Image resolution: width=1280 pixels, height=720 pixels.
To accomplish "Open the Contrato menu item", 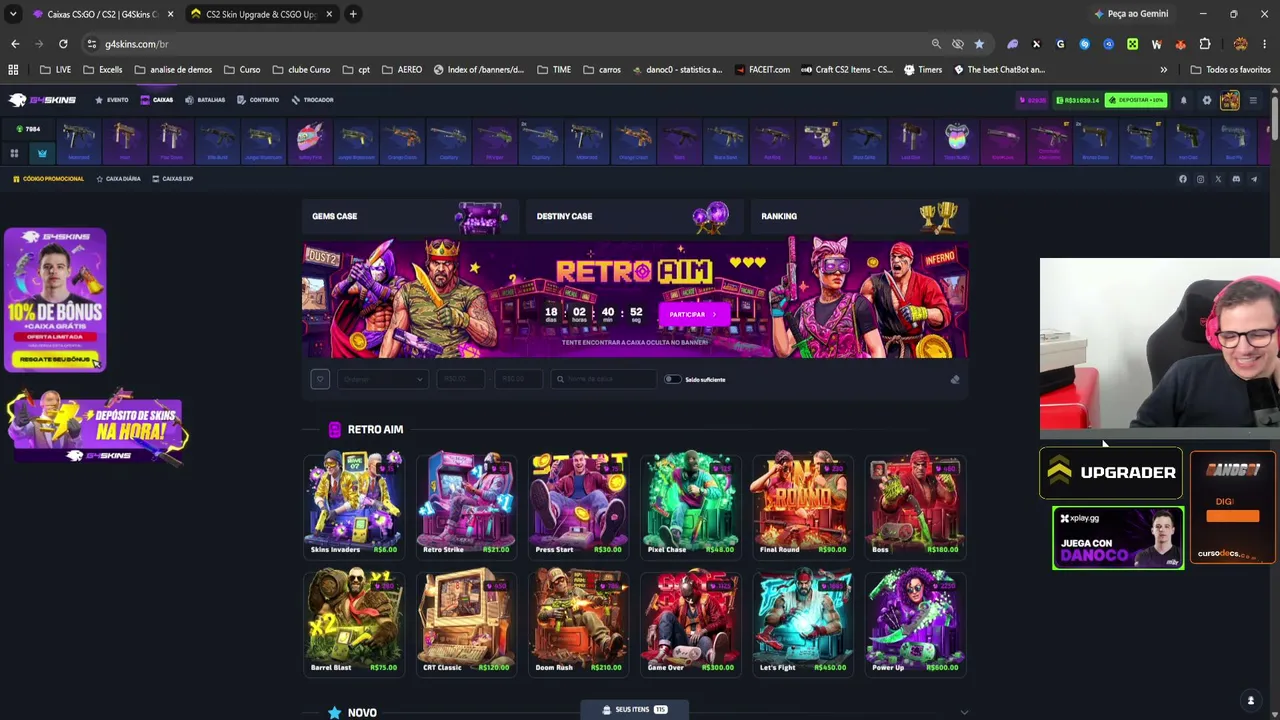I will pyautogui.click(x=258, y=100).
